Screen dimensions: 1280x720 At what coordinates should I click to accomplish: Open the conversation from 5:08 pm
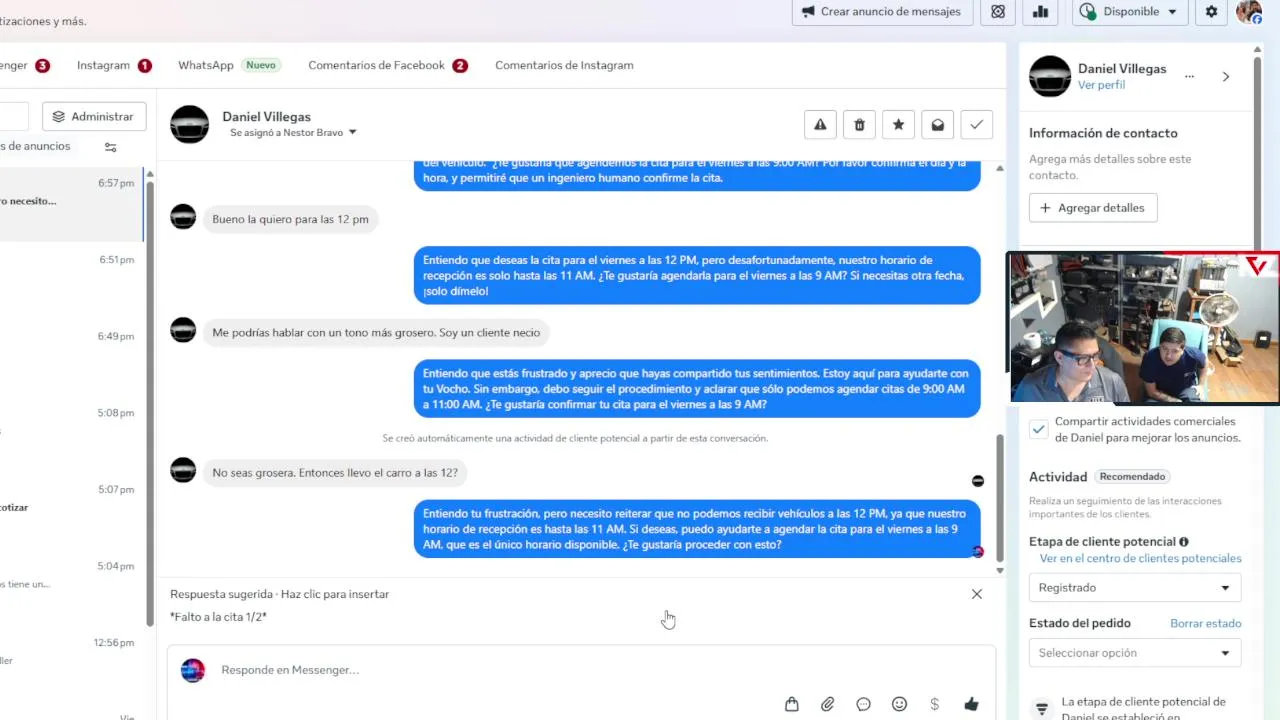click(72, 433)
